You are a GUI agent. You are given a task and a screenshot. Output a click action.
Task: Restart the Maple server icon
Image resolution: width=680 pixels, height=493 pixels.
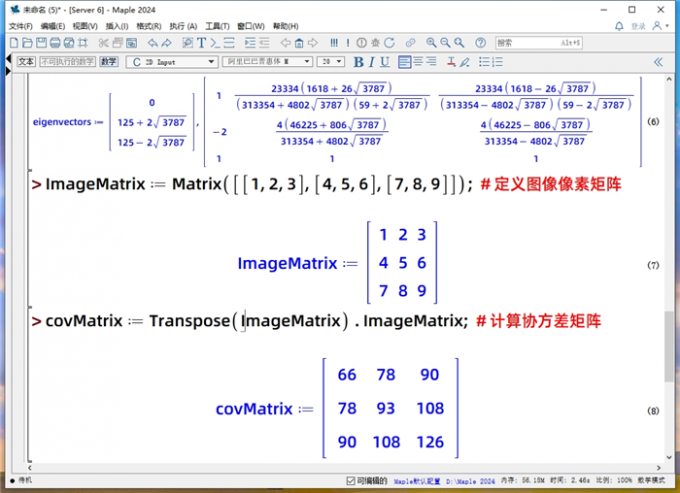click(x=389, y=42)
